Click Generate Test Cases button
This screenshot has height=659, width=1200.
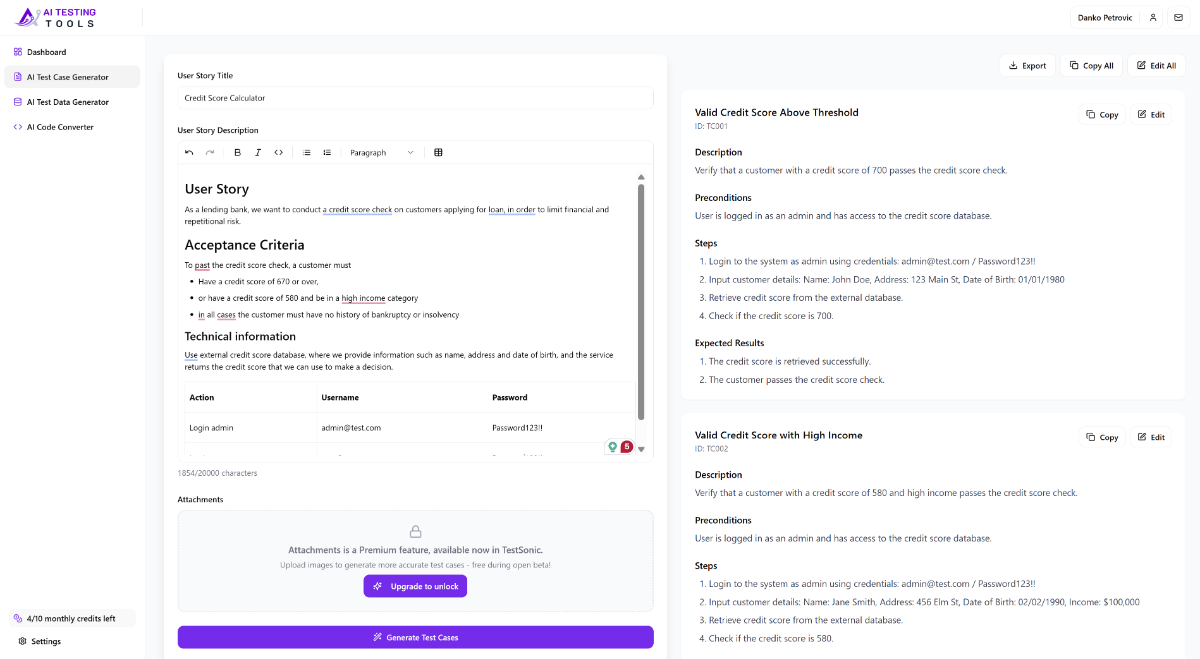pos(415,637)
